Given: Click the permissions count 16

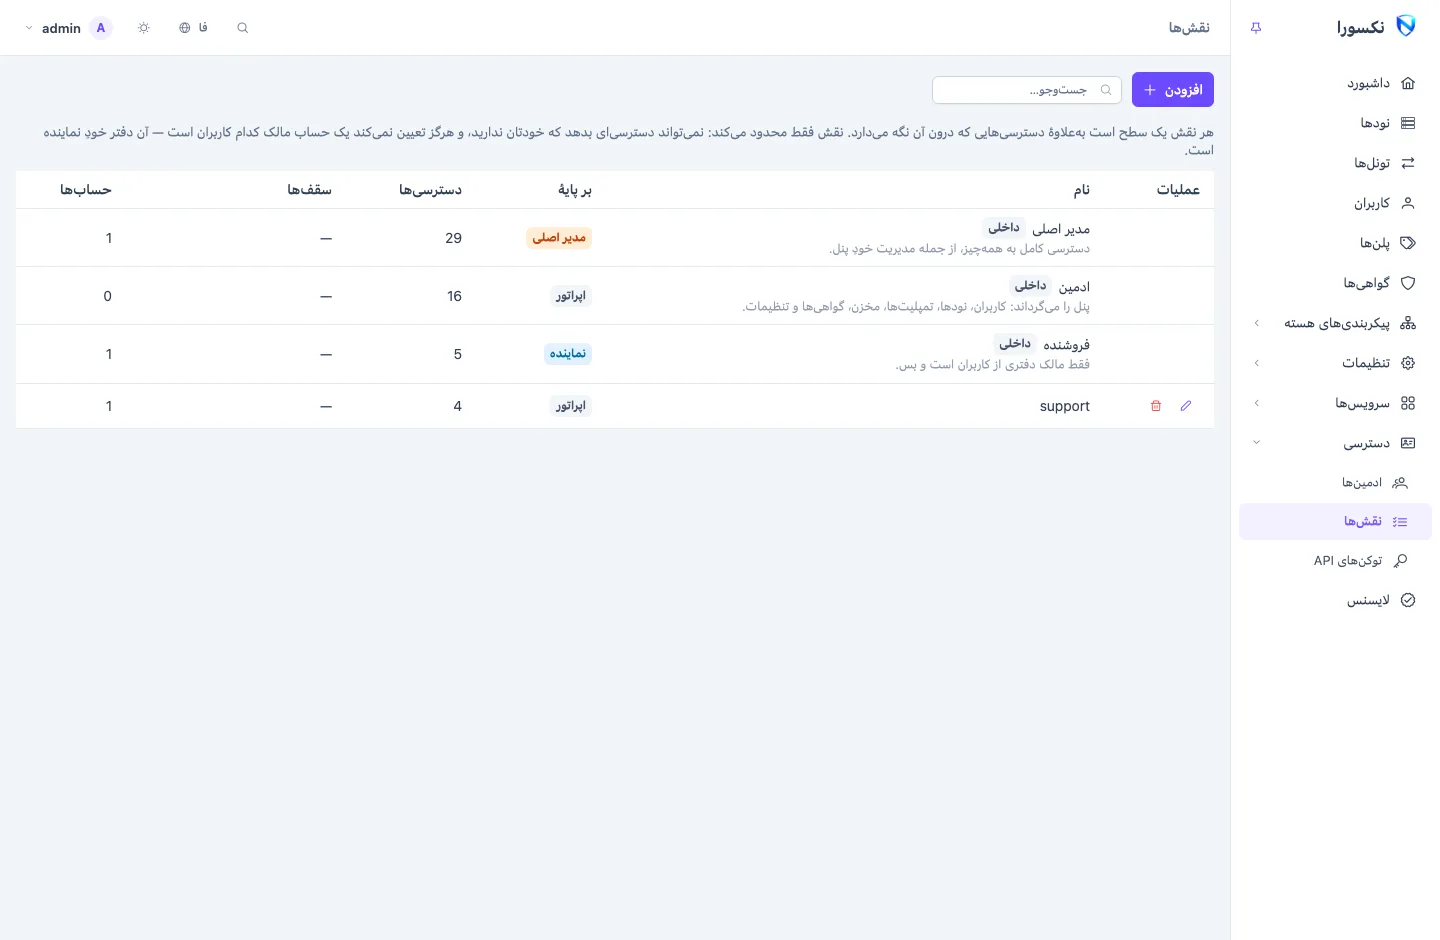Looking at the screenshot, I should click(455, 296).
